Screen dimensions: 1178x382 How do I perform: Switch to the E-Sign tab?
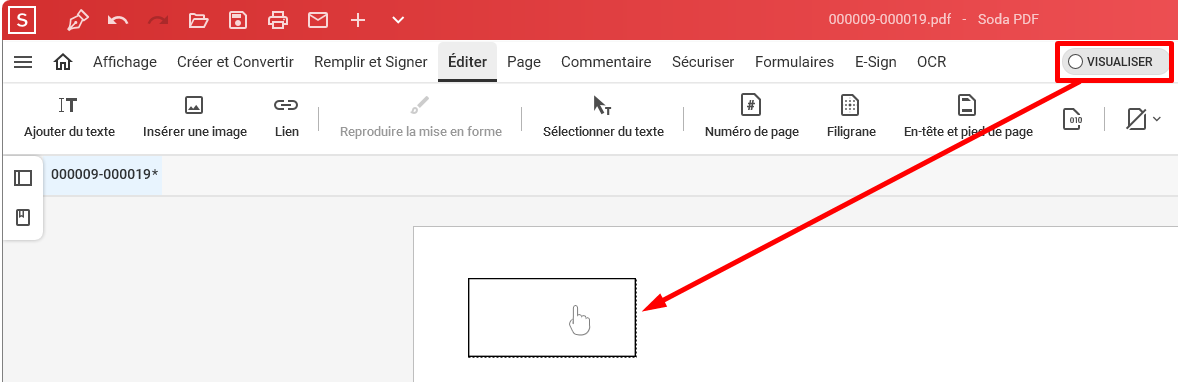click(x=876, y=62)
